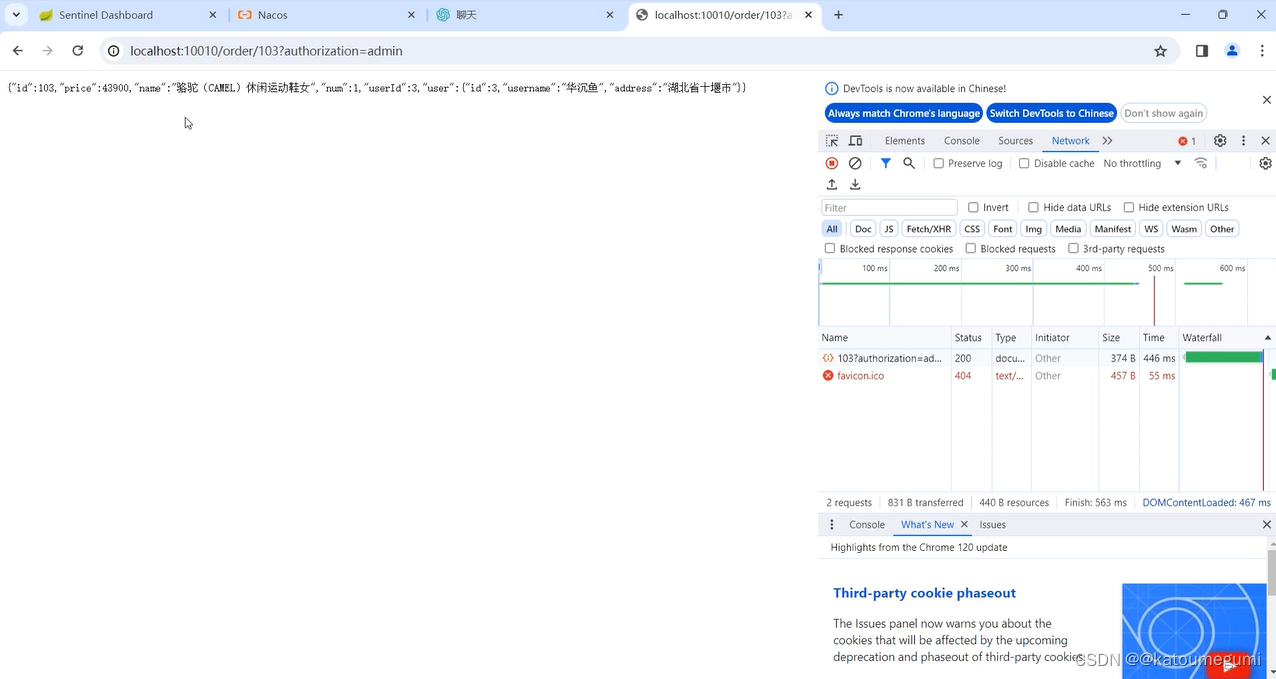Check the Invert filter checkbox
This screenshot has width=1276, height=679.
pyautogui.click(x=973, y=207)
